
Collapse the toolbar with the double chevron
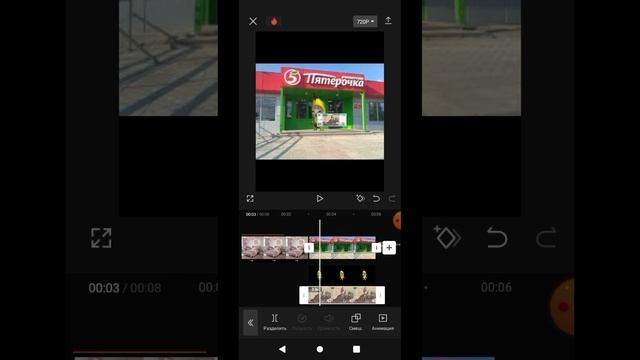[x=250, y=322]
